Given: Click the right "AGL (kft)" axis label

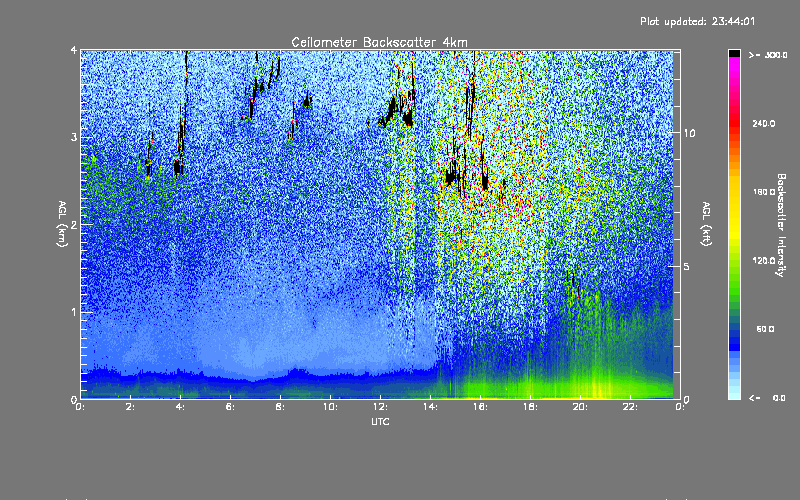Looking at the screenshot, I should [x=707, y=223].
